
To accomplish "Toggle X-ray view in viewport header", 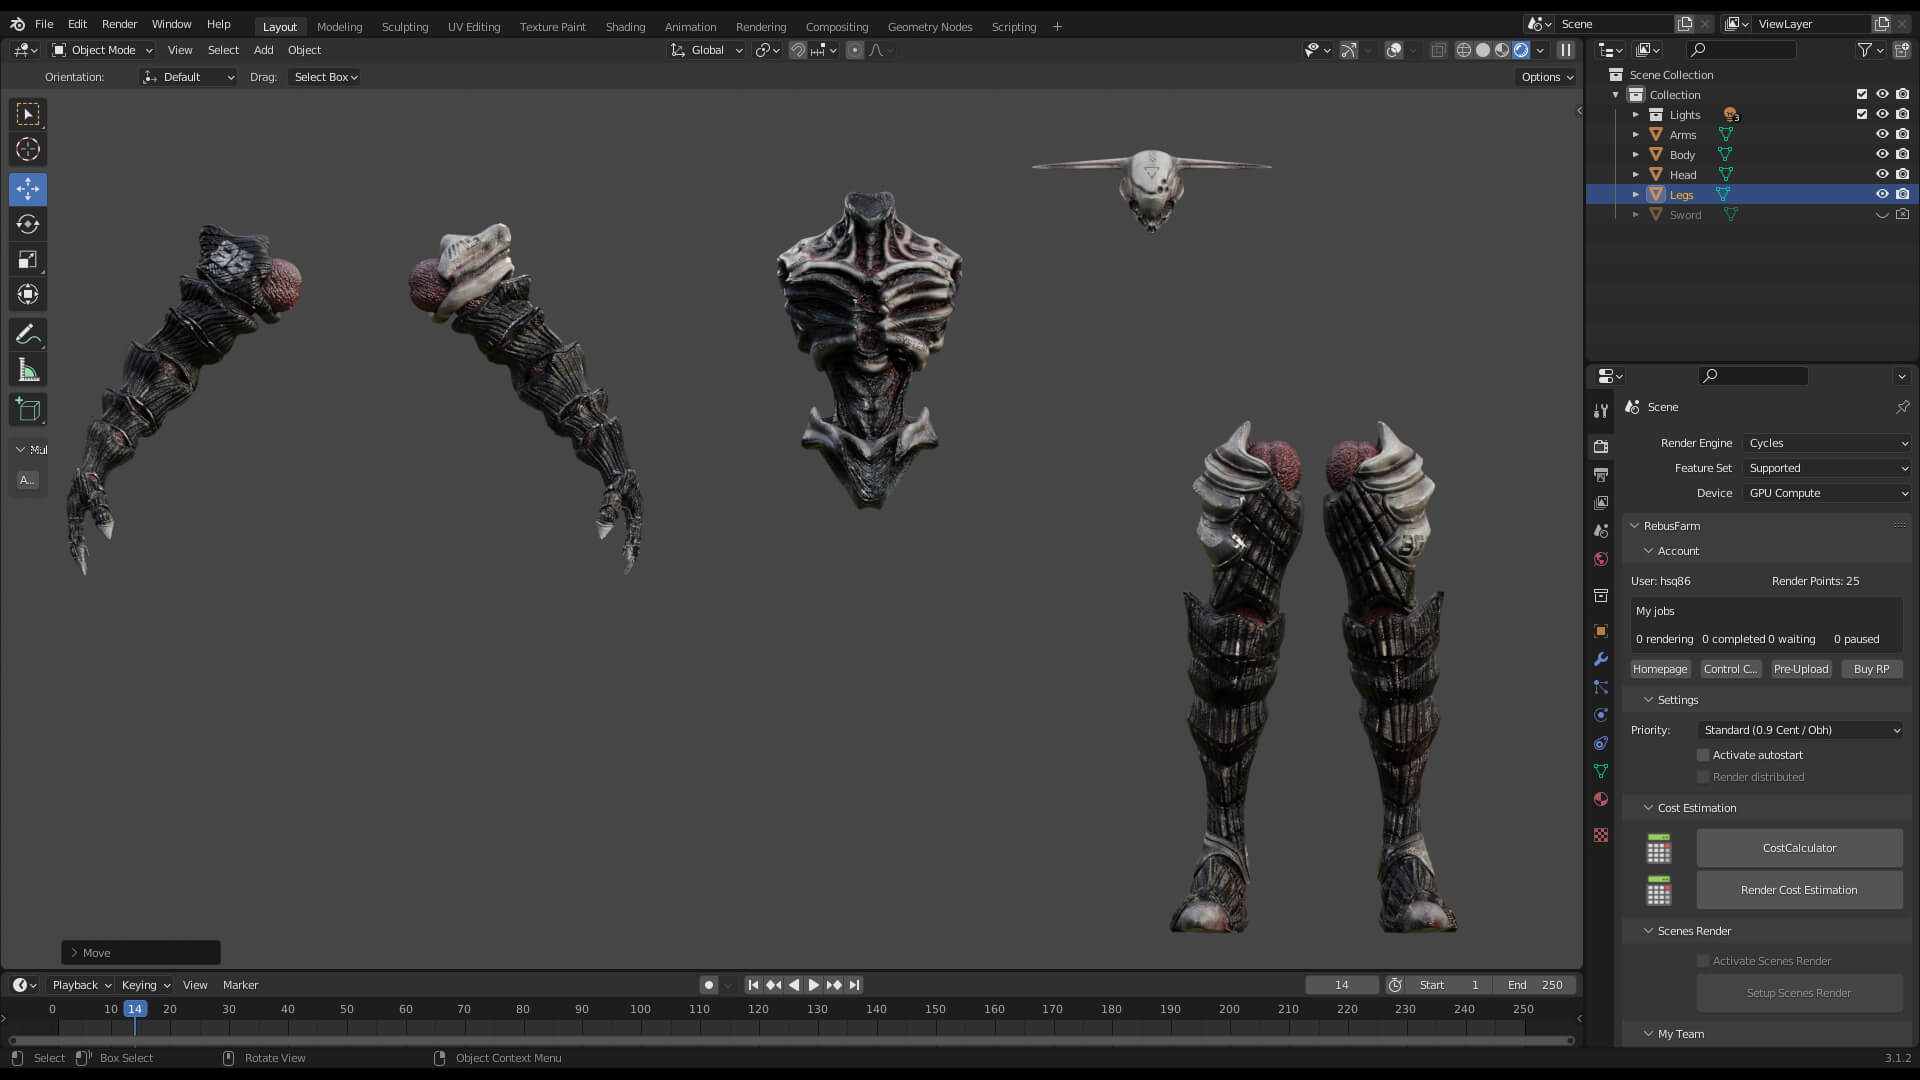I will [x=1438, y=50].
